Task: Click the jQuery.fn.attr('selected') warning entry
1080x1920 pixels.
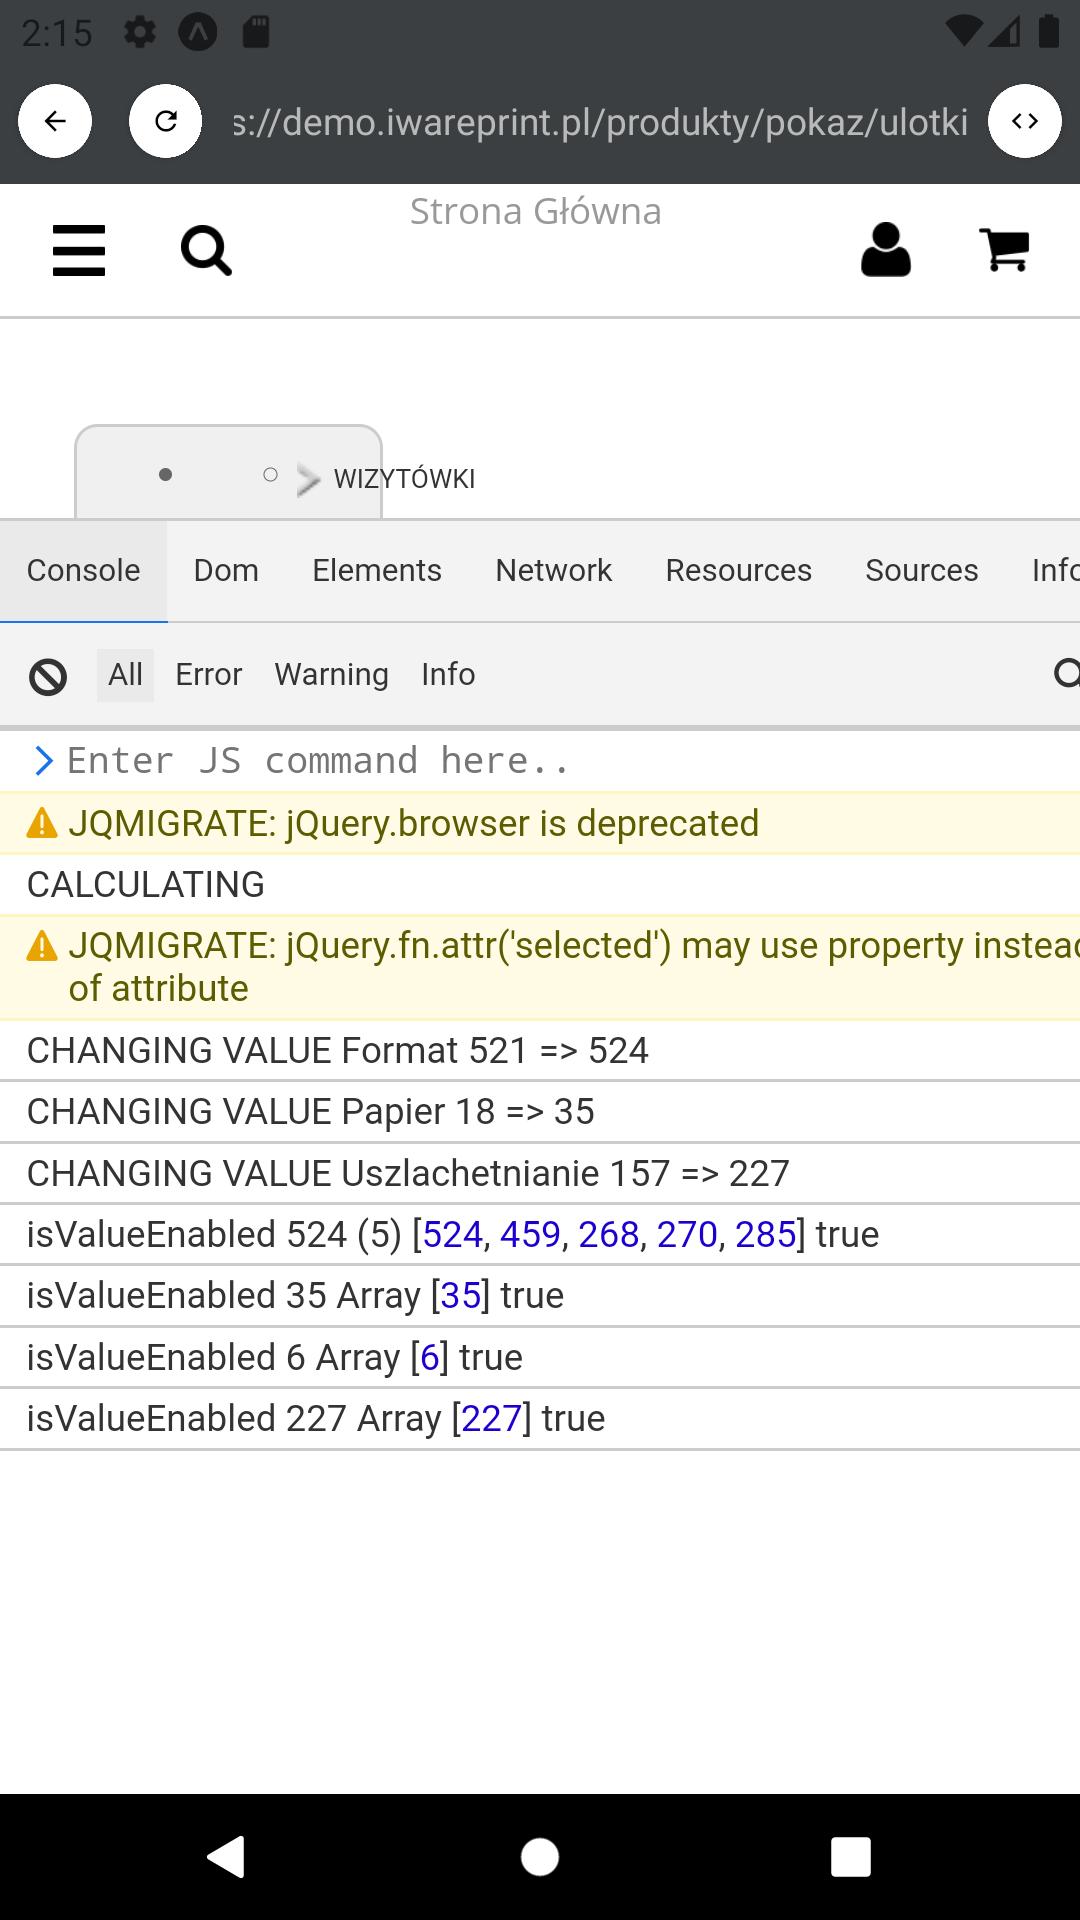Action: pos(540,967)
